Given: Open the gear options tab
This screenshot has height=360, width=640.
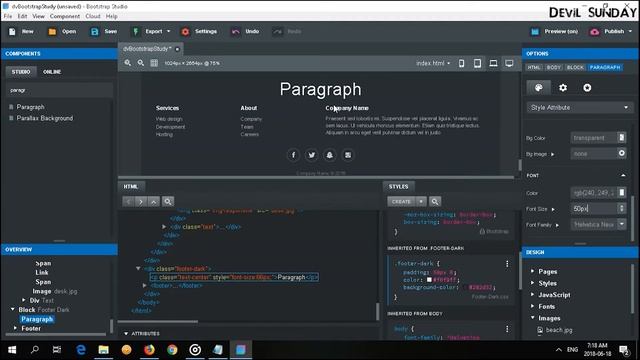Looking at the screenshot, I should tap(563, 87).
